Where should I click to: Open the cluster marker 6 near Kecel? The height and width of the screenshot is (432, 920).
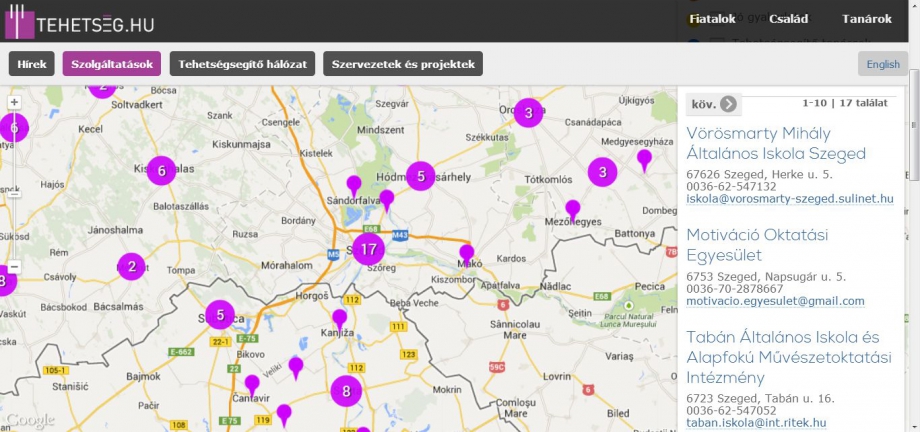point(14,127)
